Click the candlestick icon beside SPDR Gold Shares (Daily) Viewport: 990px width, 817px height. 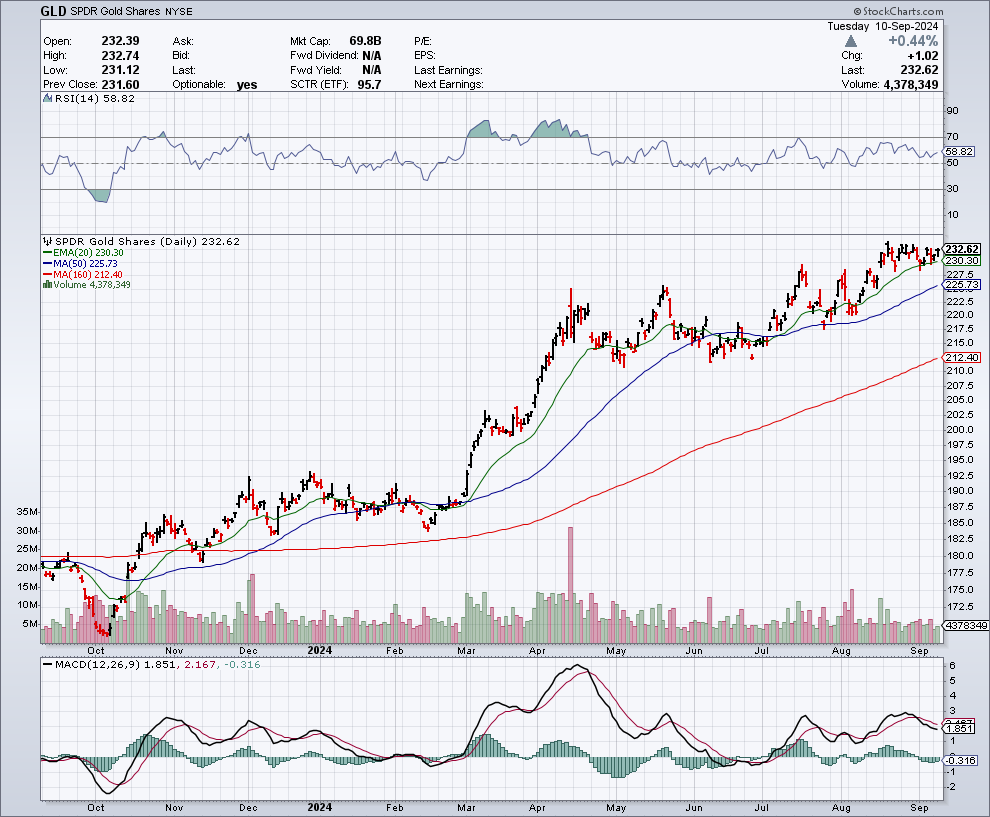pyautogui.click(x=46, y=241)
